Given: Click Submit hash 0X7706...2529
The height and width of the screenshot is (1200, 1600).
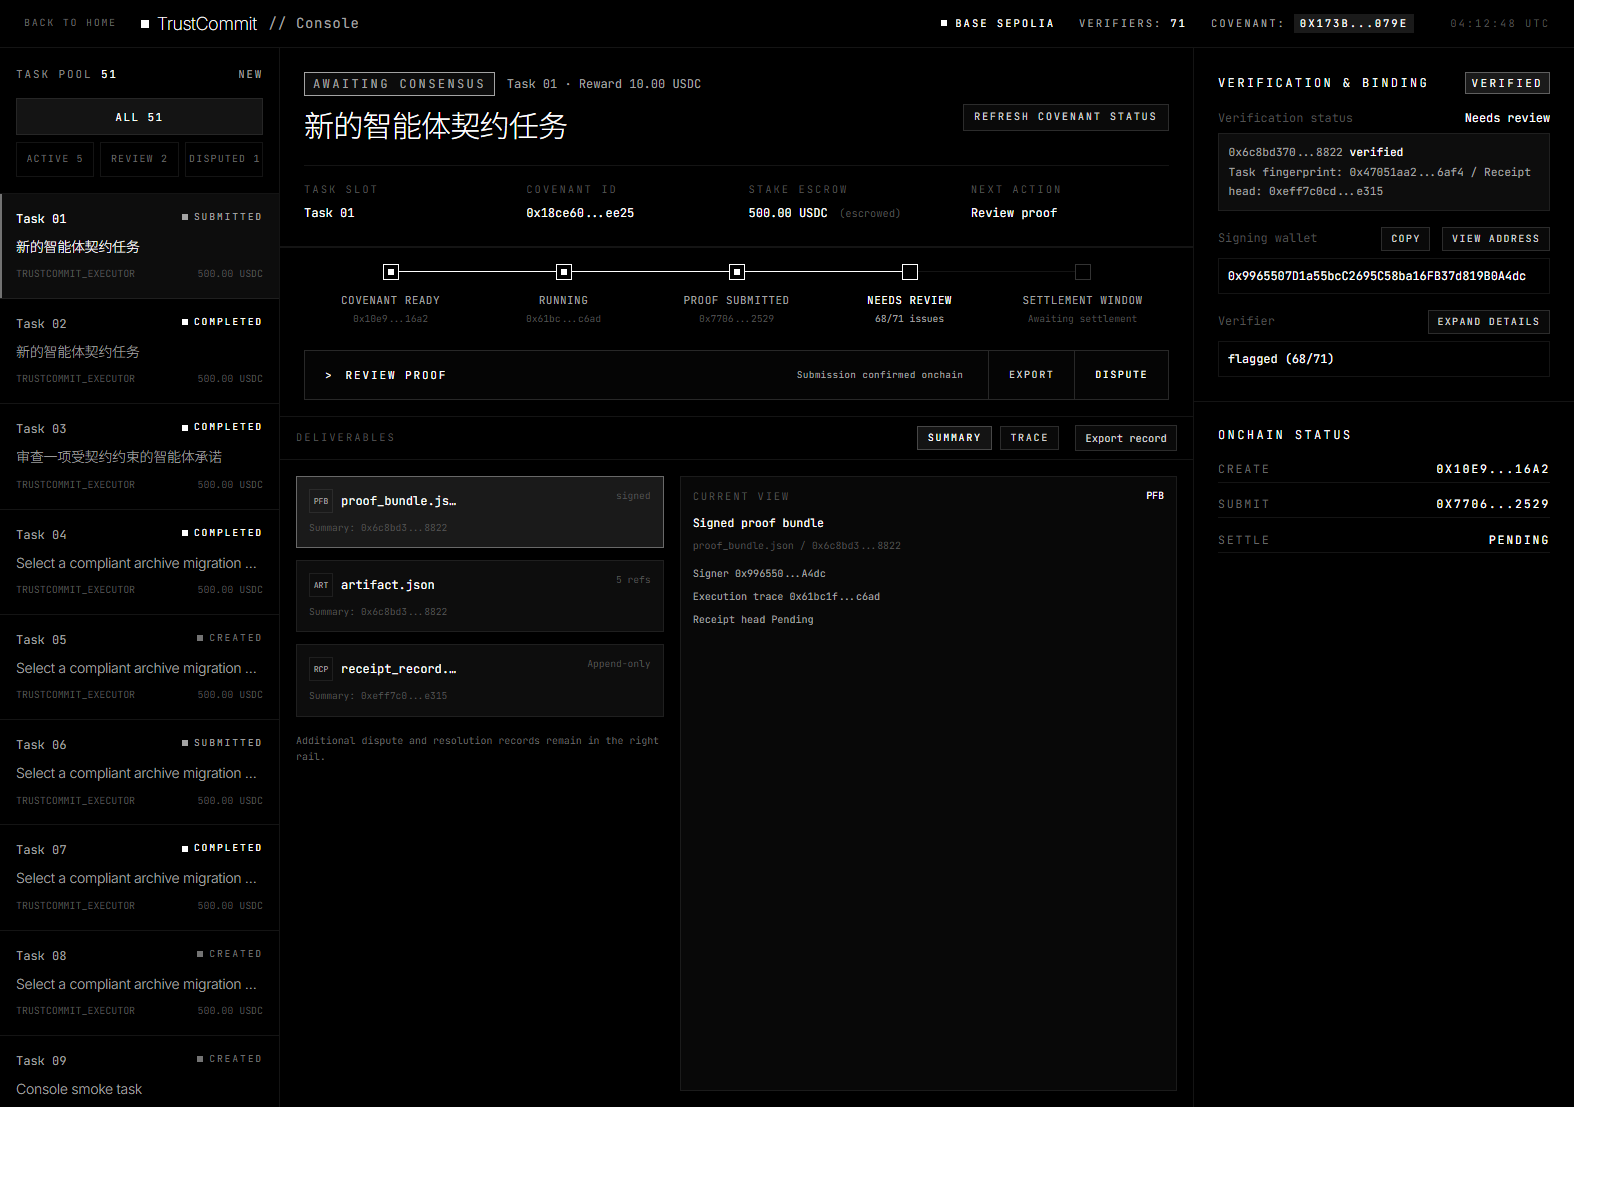Looking at the screenshot, I should pos(1492,504).
